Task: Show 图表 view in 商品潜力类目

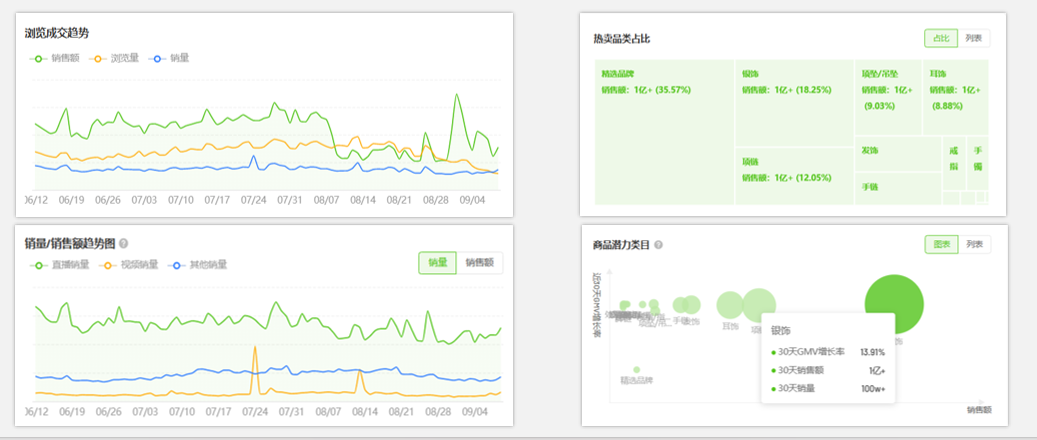Action: (x=941, y=244)
